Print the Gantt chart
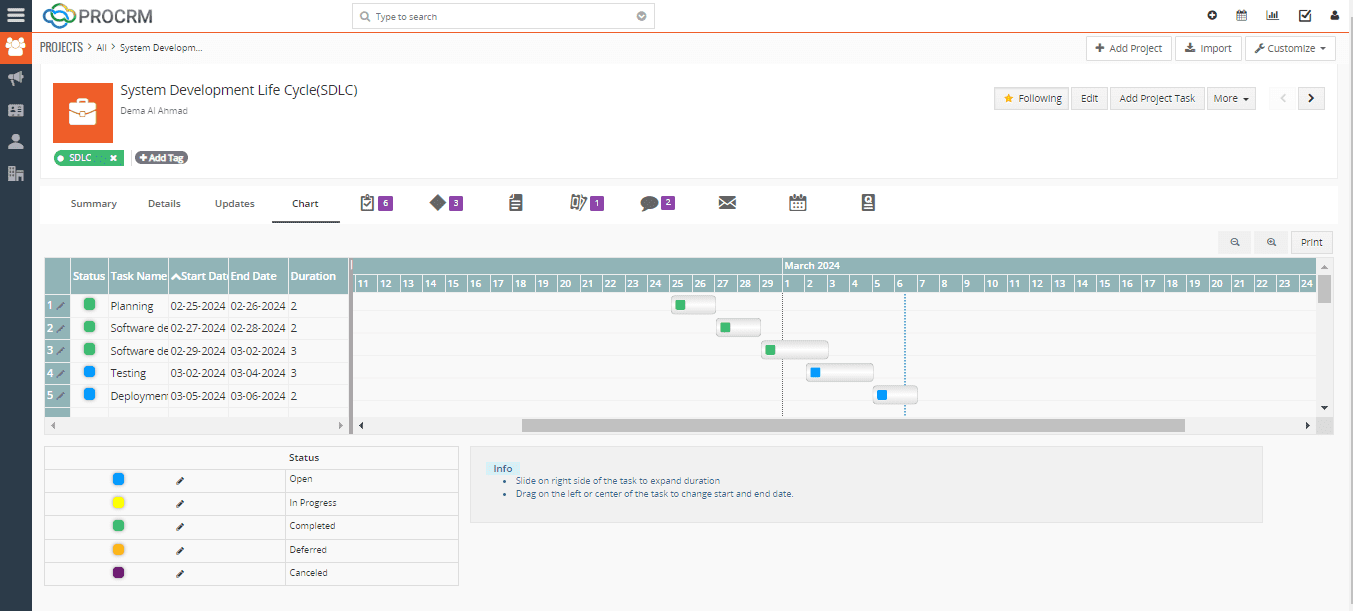 [1311, 242]
